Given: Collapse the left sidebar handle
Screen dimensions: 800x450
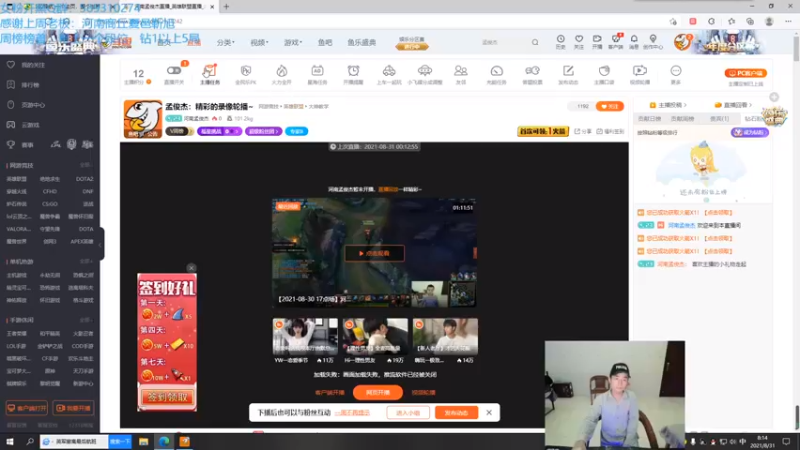Looking at the screenshot, I should pyautogui.click(x=102, y=244).
